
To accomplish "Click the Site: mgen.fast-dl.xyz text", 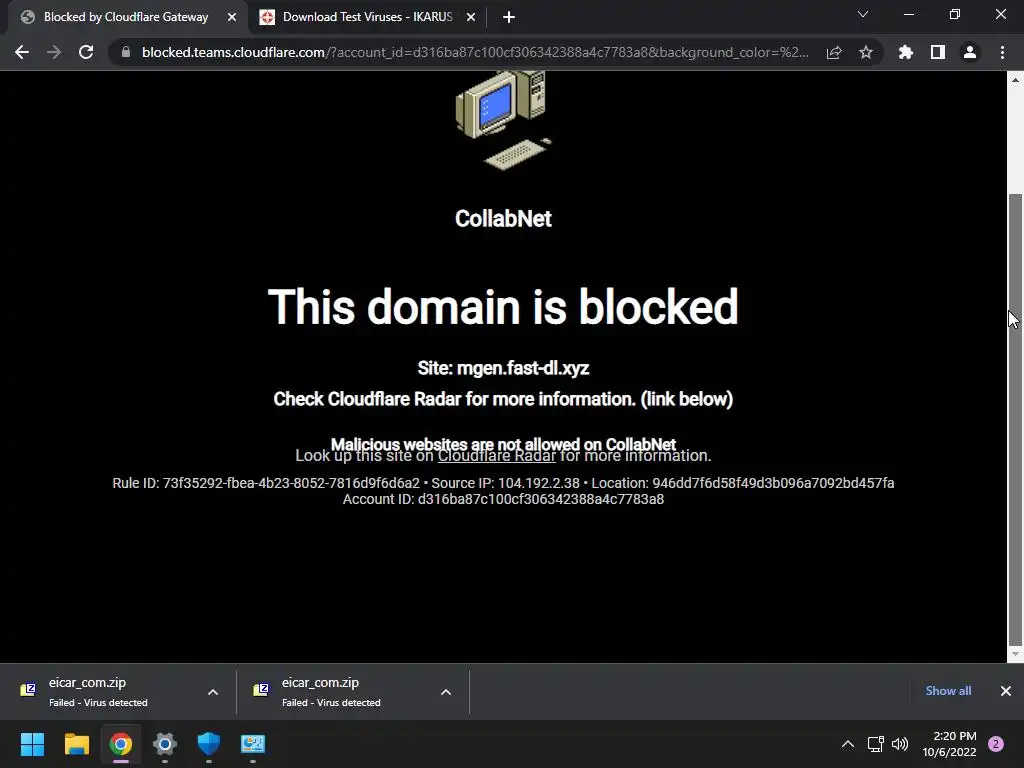I will (x=504, y=368).
